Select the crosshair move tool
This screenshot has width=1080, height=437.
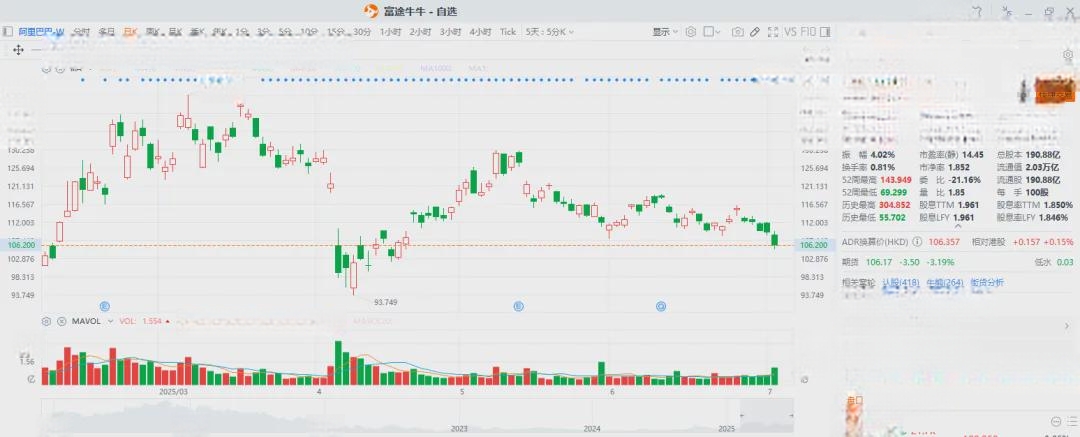pos(19,50)
